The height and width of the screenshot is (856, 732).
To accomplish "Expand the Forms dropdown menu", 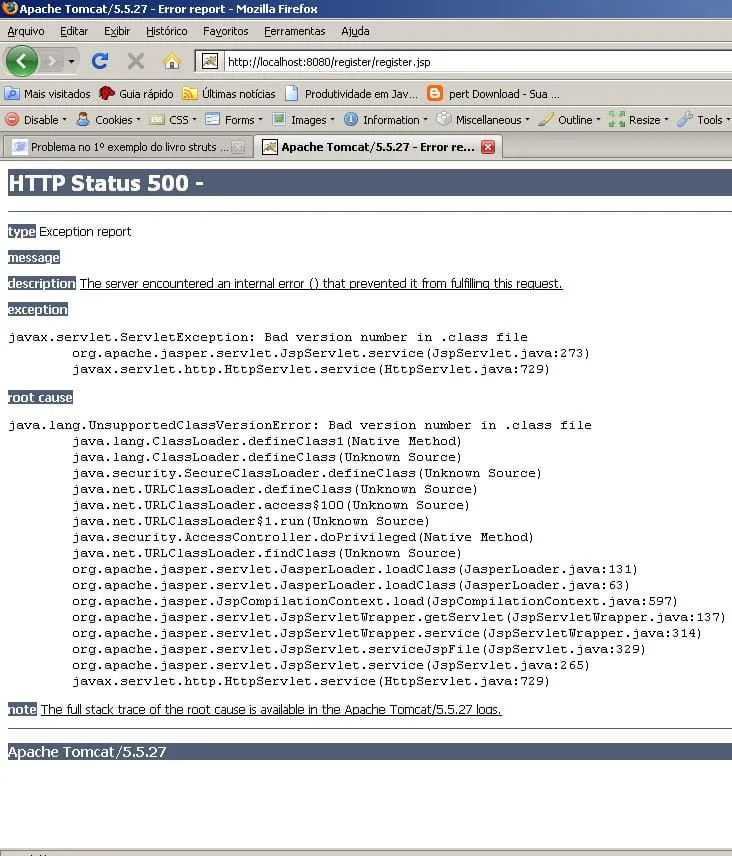I will click(260, 119).
